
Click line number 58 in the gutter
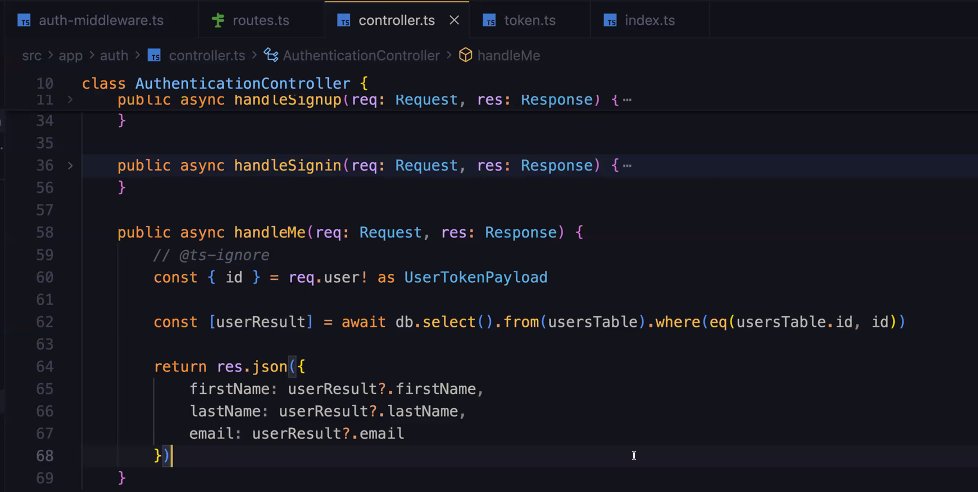point(45,233)
